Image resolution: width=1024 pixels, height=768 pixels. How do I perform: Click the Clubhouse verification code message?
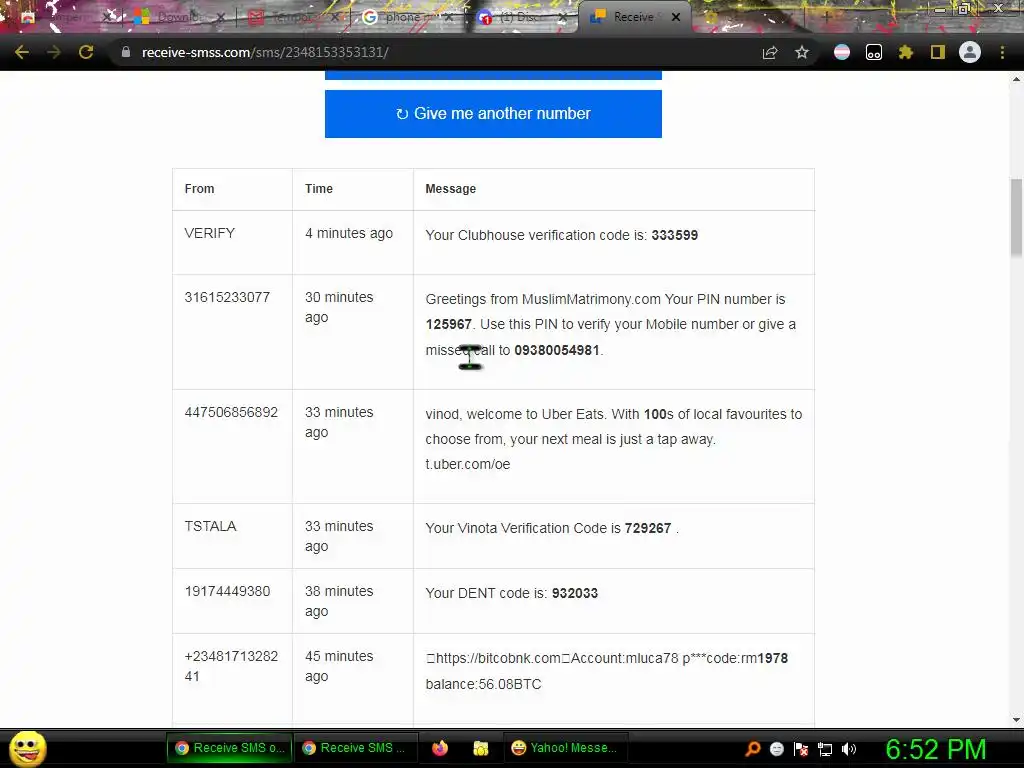point(562,235)
